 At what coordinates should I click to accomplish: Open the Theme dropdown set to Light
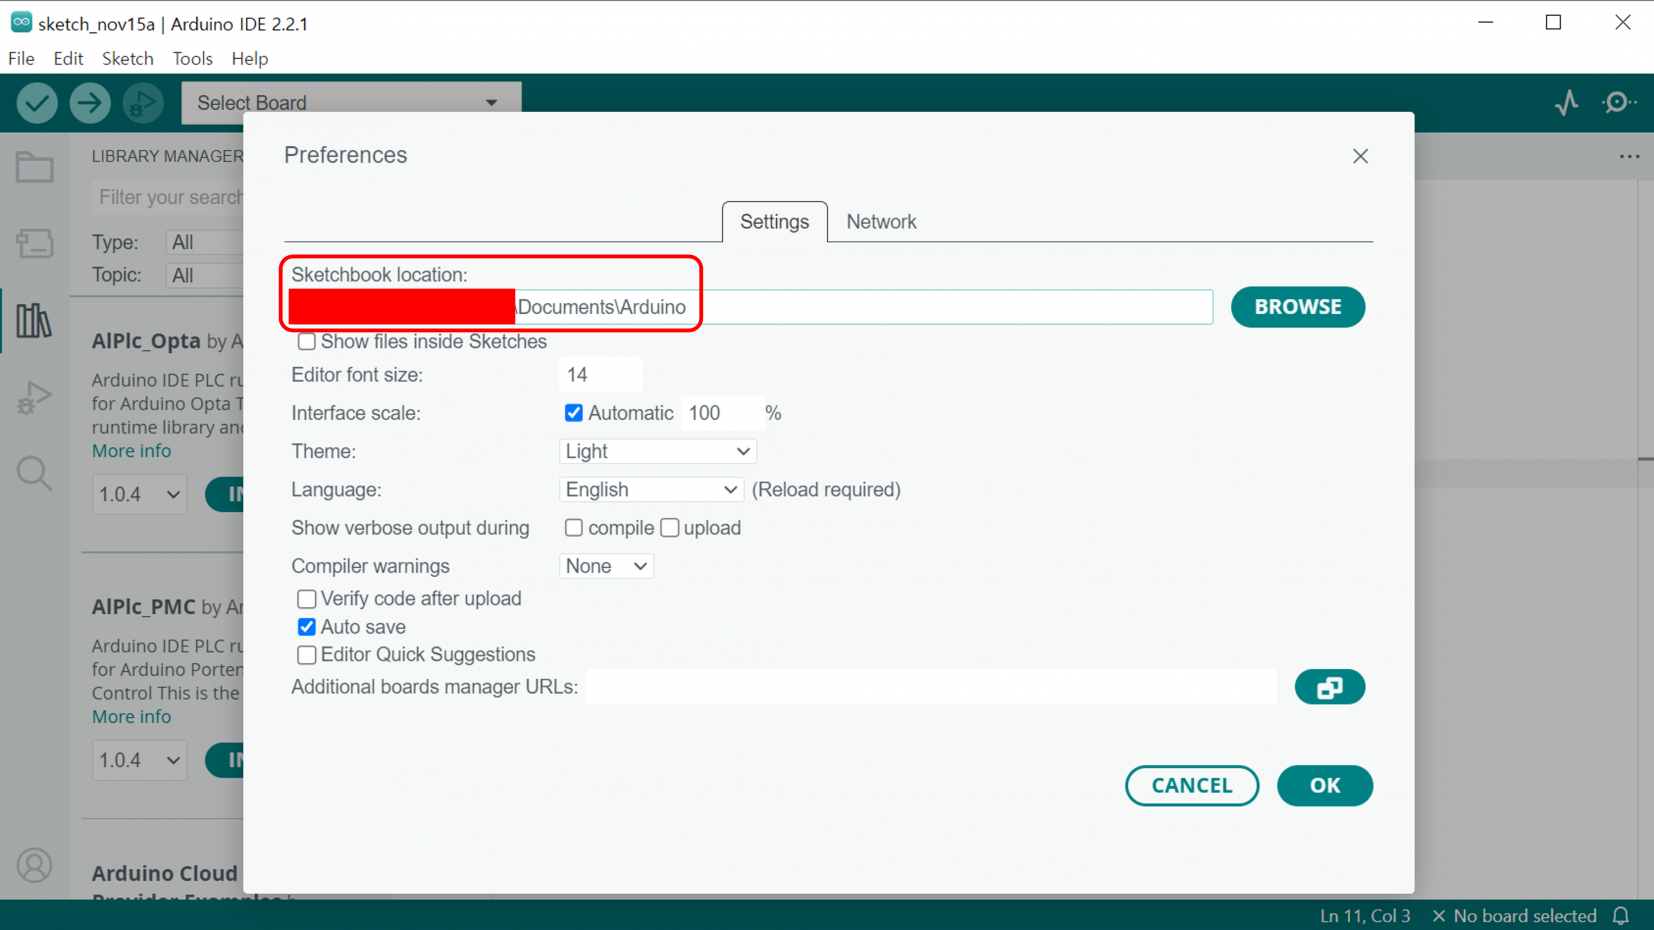pyautogui.click(x=657, y=451)
